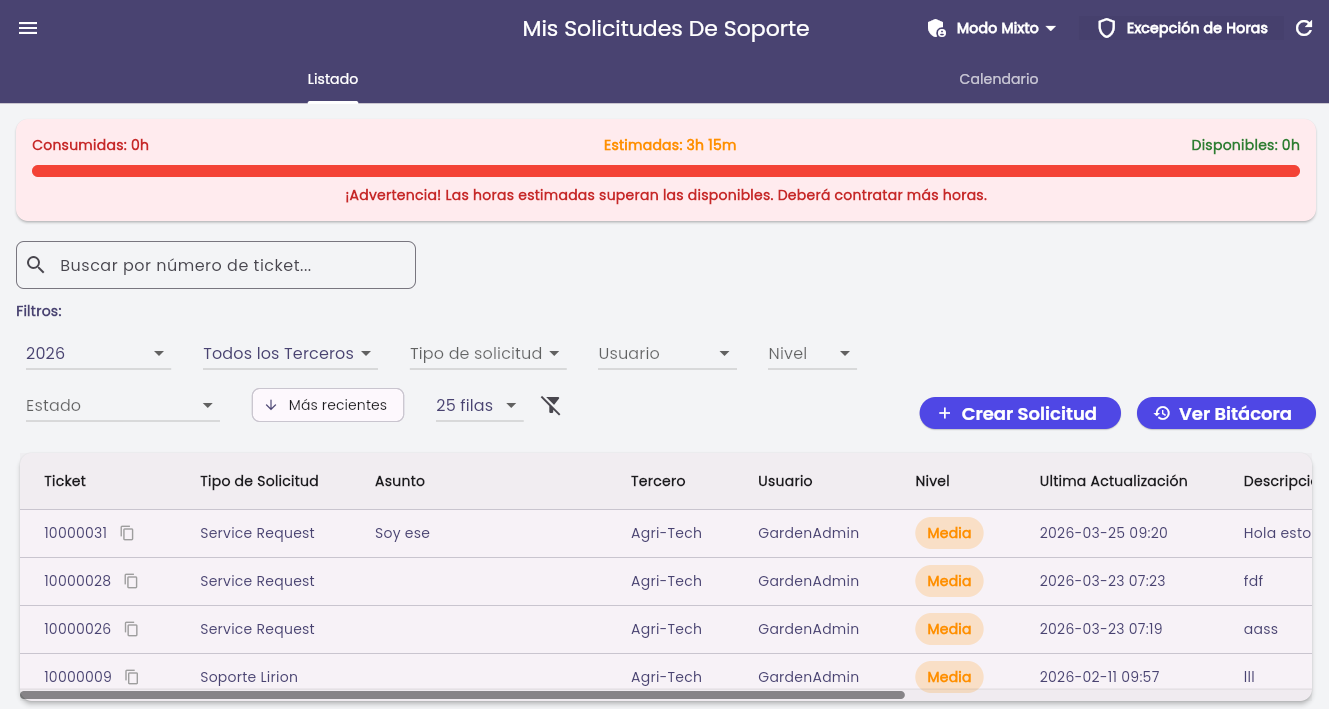Image resolution: width=1329 pixels, height=709 pixels.
Task: Open the Todos los Terceros dropdown
Action: (288, 354)
